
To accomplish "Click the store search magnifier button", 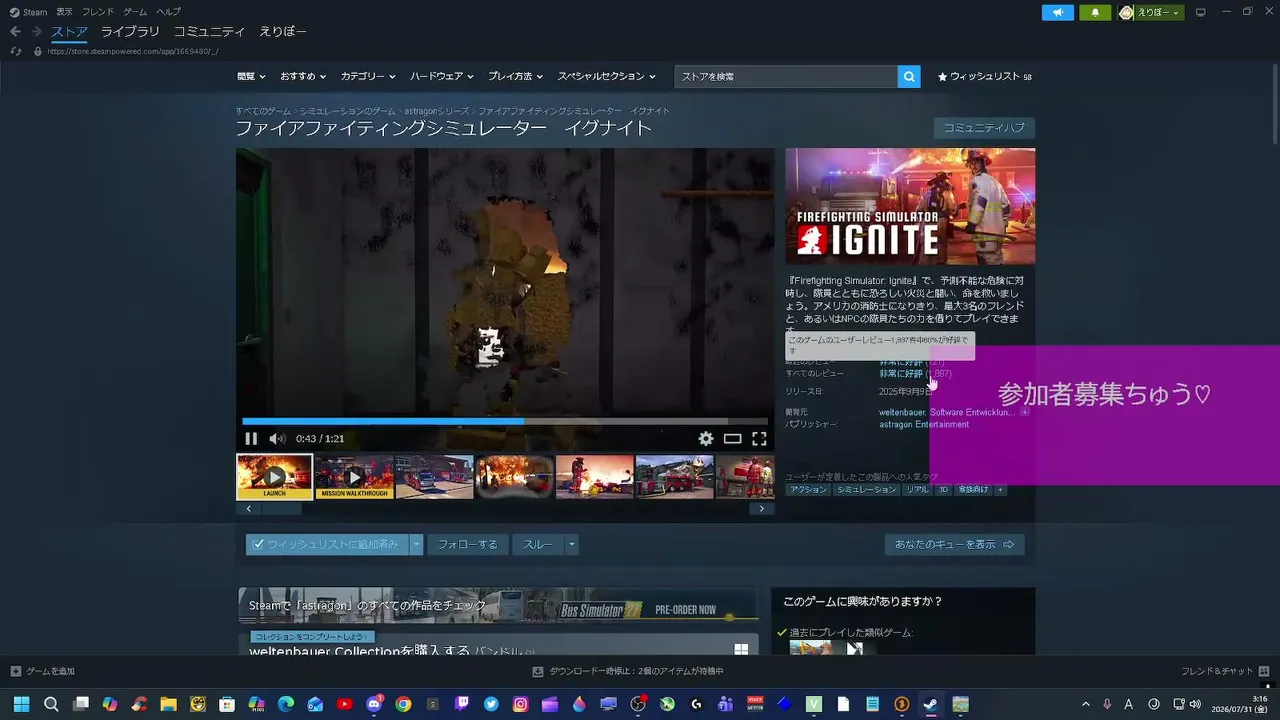I will (909, 76).
